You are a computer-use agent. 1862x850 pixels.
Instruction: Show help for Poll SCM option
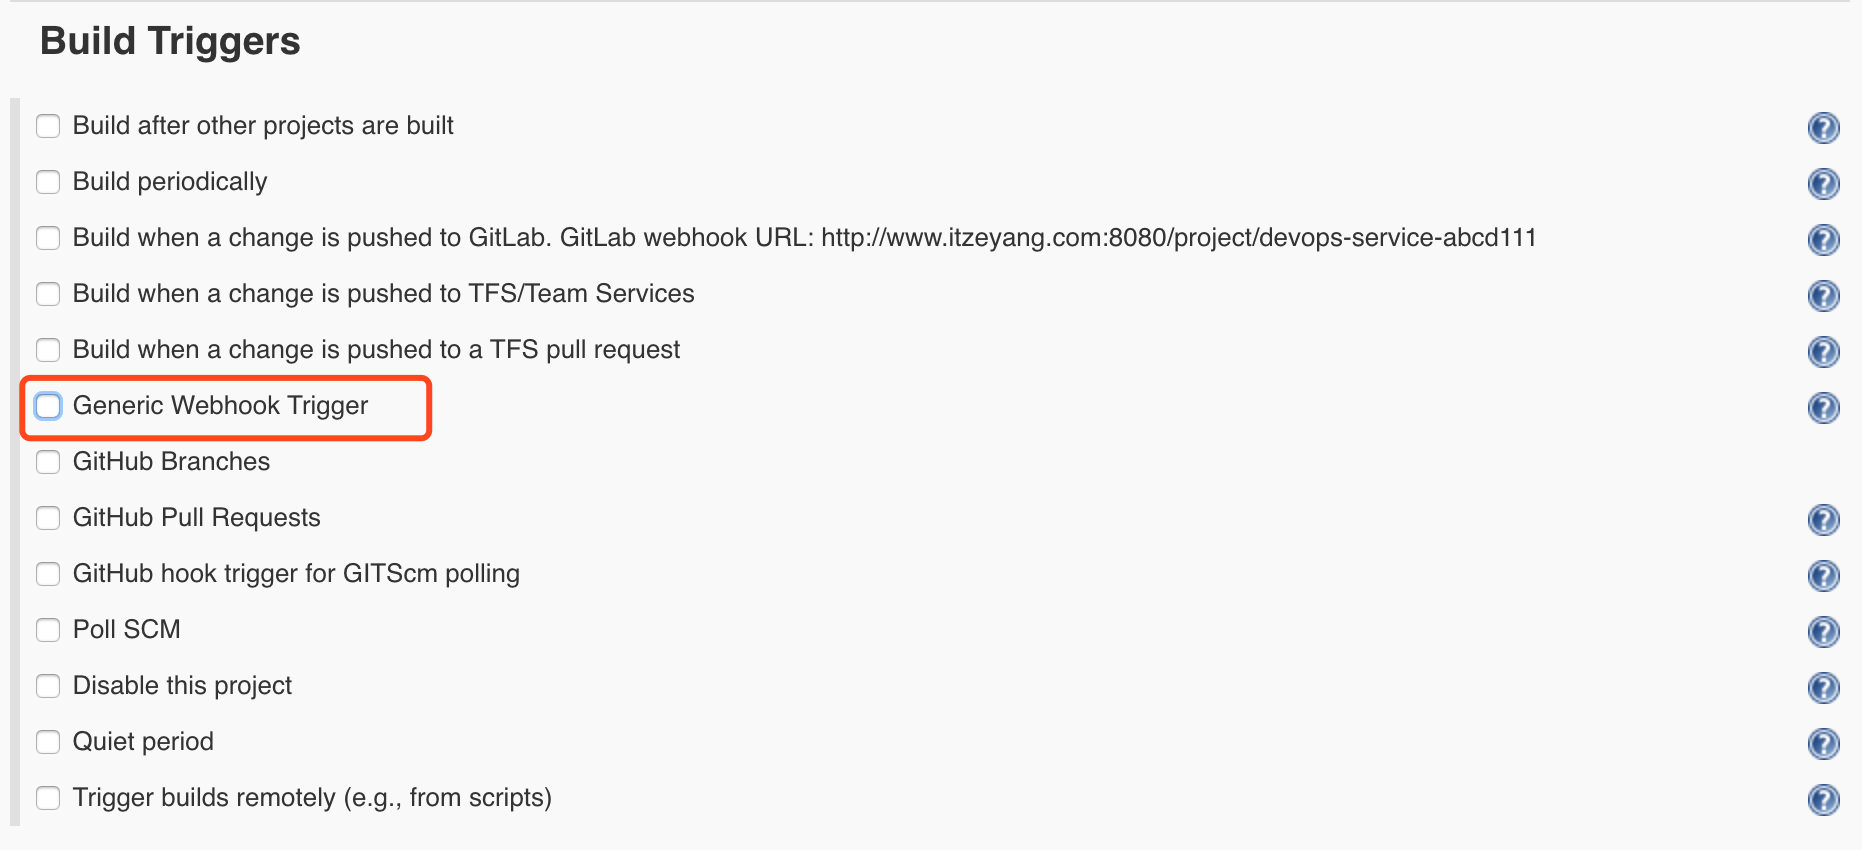pos(1824,632)
